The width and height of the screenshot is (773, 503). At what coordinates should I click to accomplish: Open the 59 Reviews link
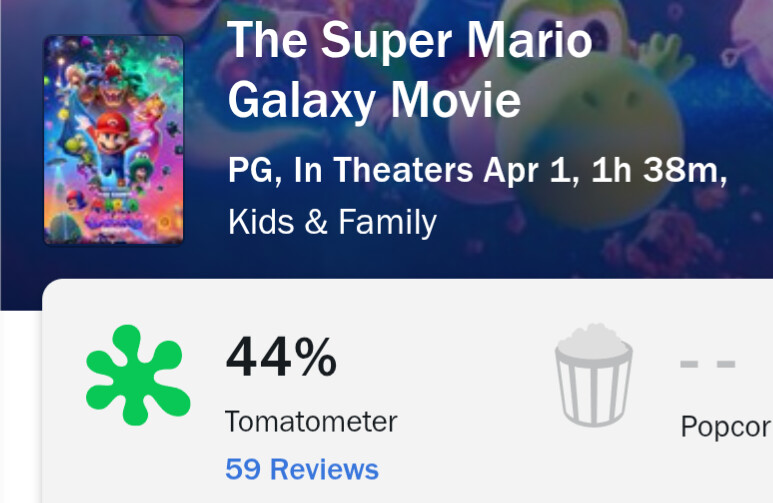(302, 469)
